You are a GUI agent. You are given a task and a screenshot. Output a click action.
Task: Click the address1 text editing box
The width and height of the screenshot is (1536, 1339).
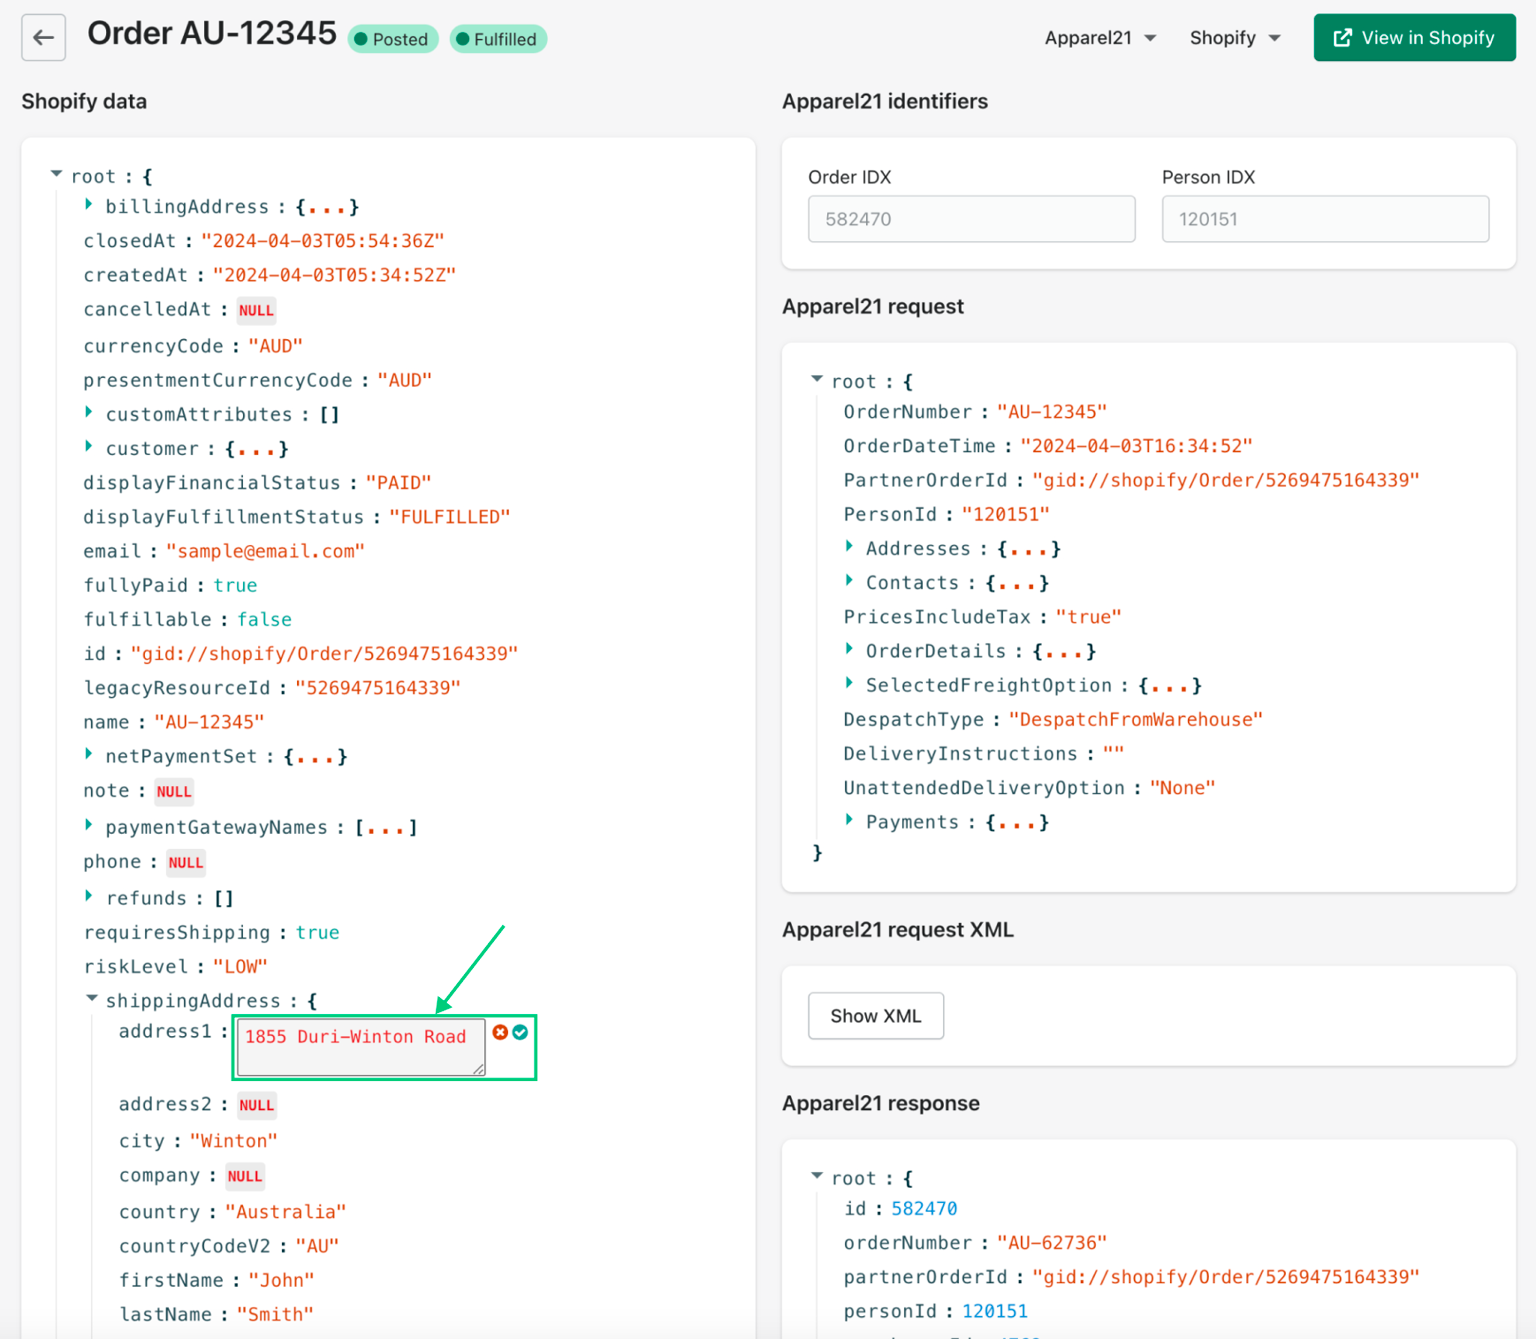pyautogui.click(x=361, y=1047)
